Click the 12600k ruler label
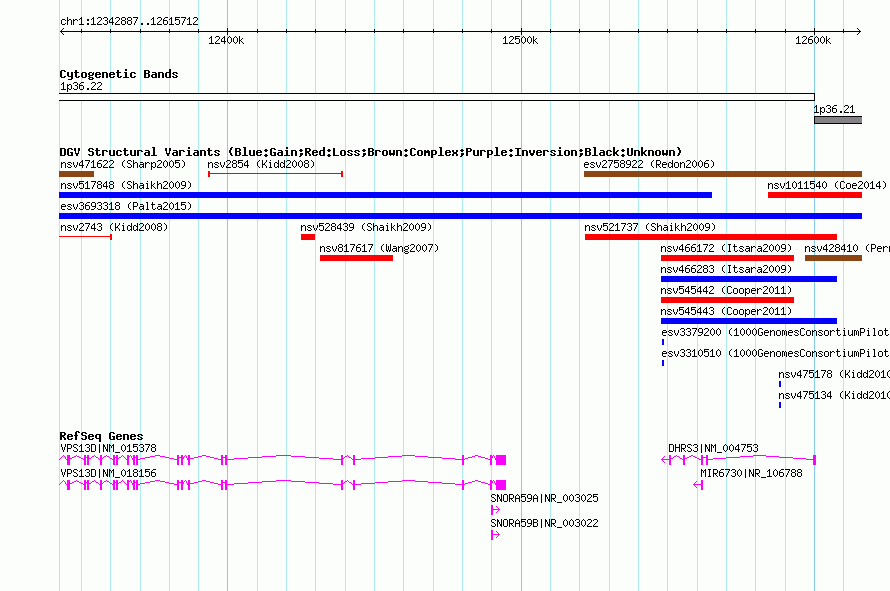 (x=813, y=40)
